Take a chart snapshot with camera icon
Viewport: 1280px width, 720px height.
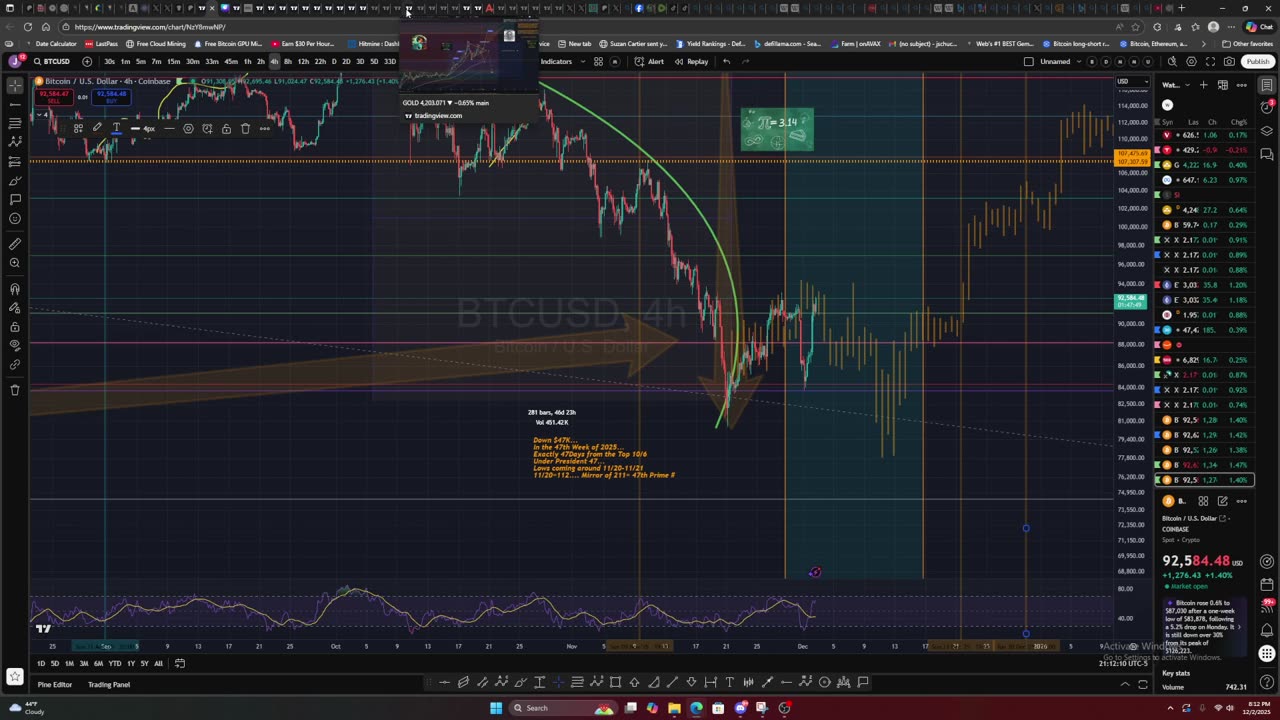(x=1229, y=62)
